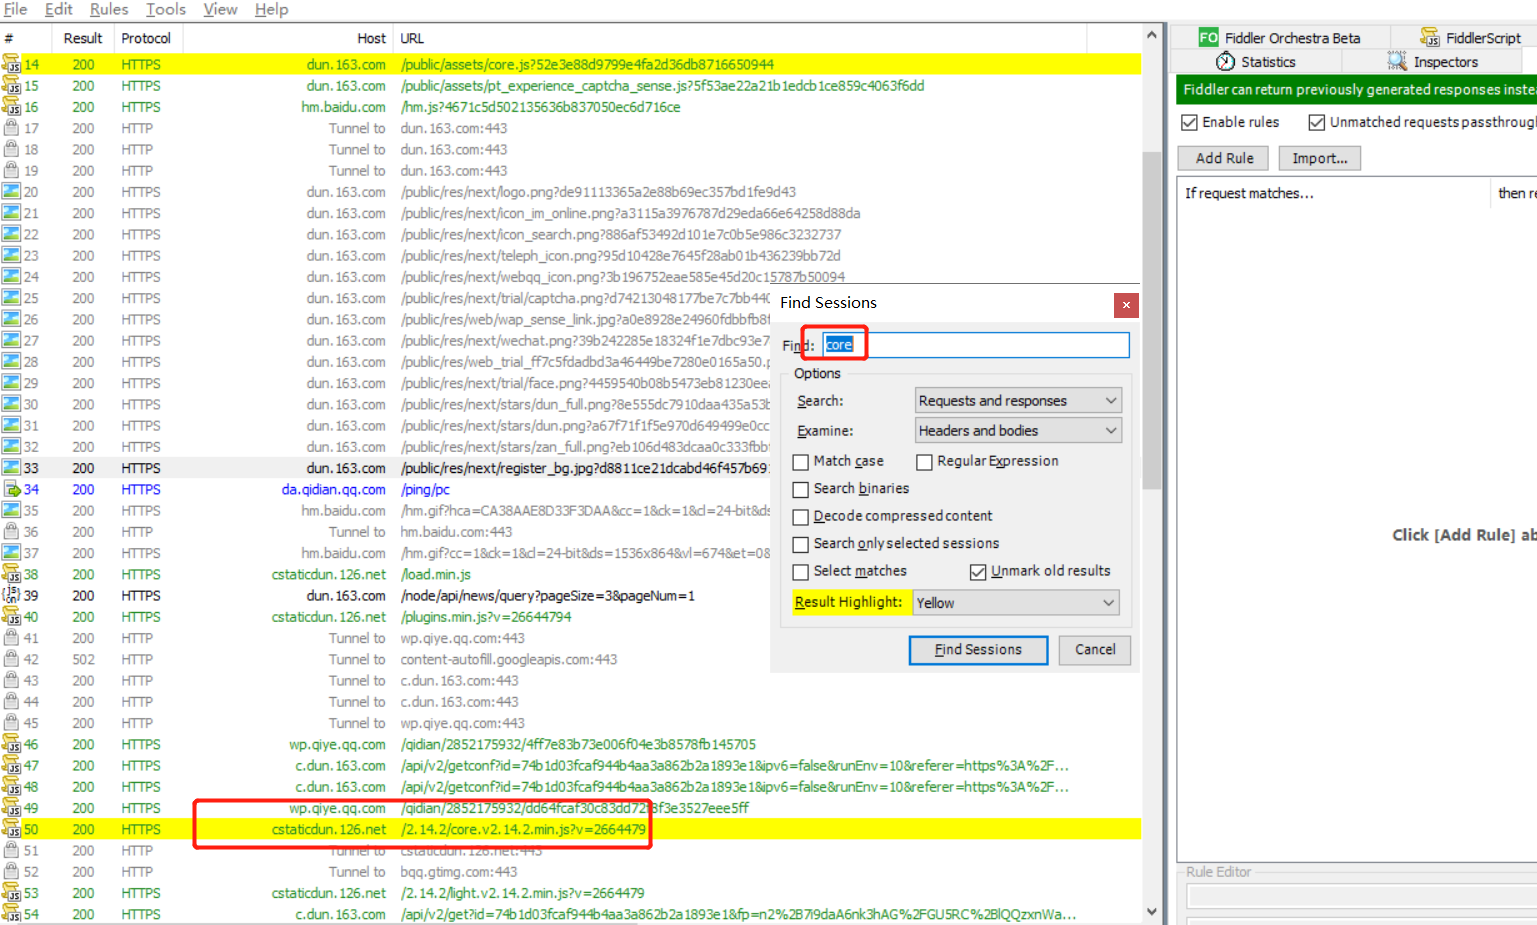Image resolution: width=1537 pixels, height=925 pixels.
Task: Click the Inspectors magnifier icon
Action: pyautogui.click(x=1397, y=62)
